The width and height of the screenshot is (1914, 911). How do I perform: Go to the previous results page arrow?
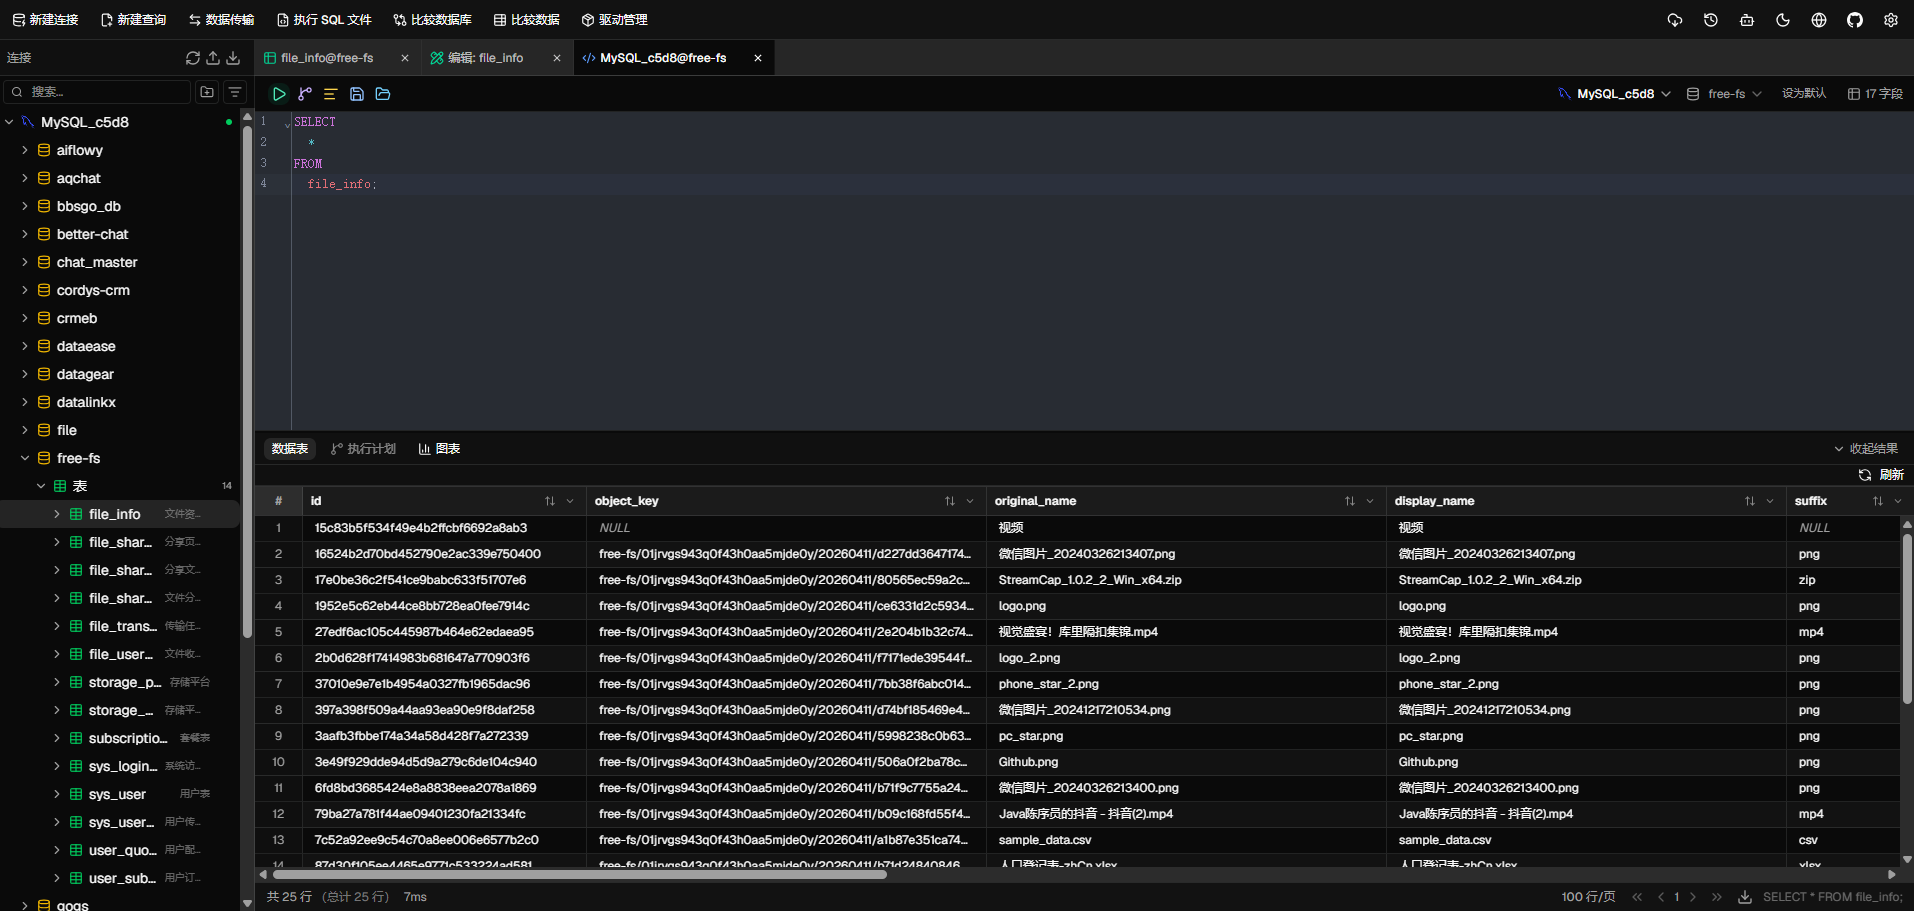pos(1661,897)
